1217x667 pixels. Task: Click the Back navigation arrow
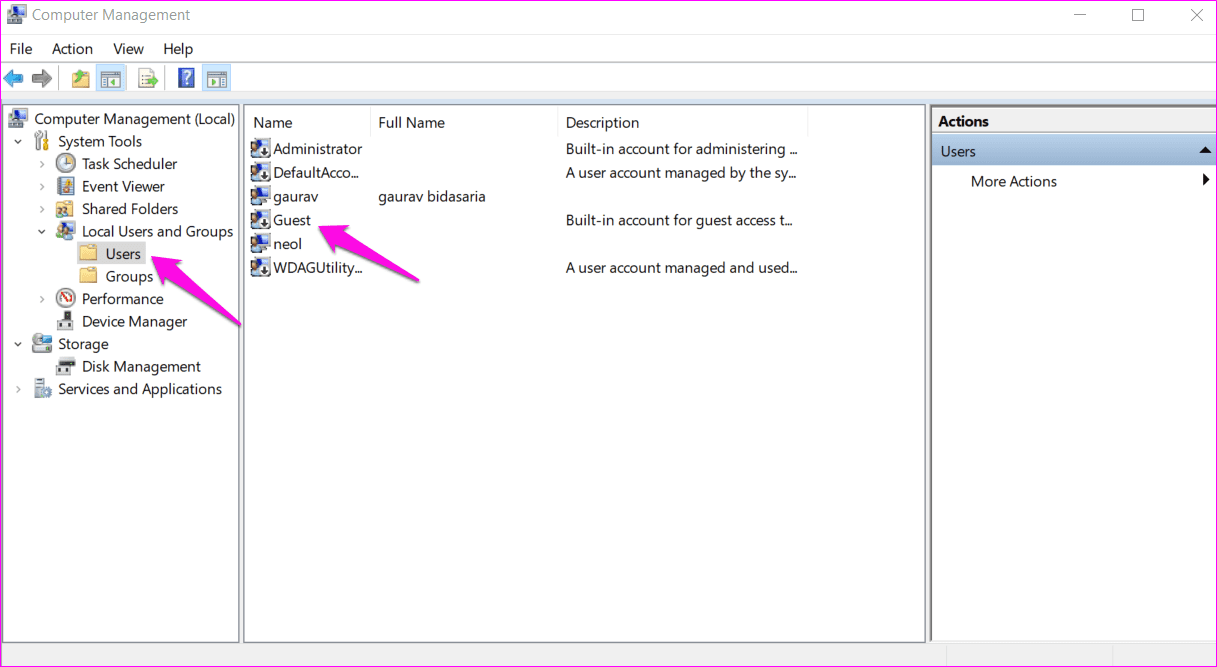tap(14, 78)
